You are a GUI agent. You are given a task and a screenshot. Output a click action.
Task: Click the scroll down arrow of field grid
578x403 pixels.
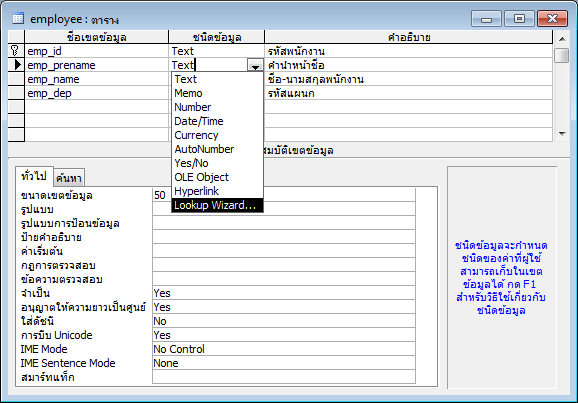tap(562, 134)
